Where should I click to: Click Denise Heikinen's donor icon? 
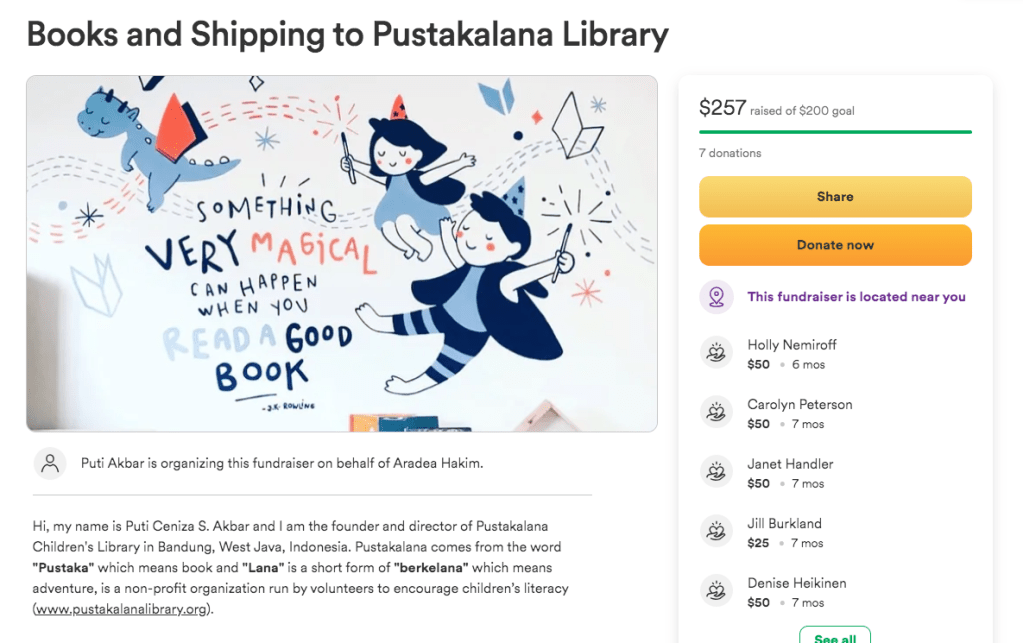coord(716,591)
